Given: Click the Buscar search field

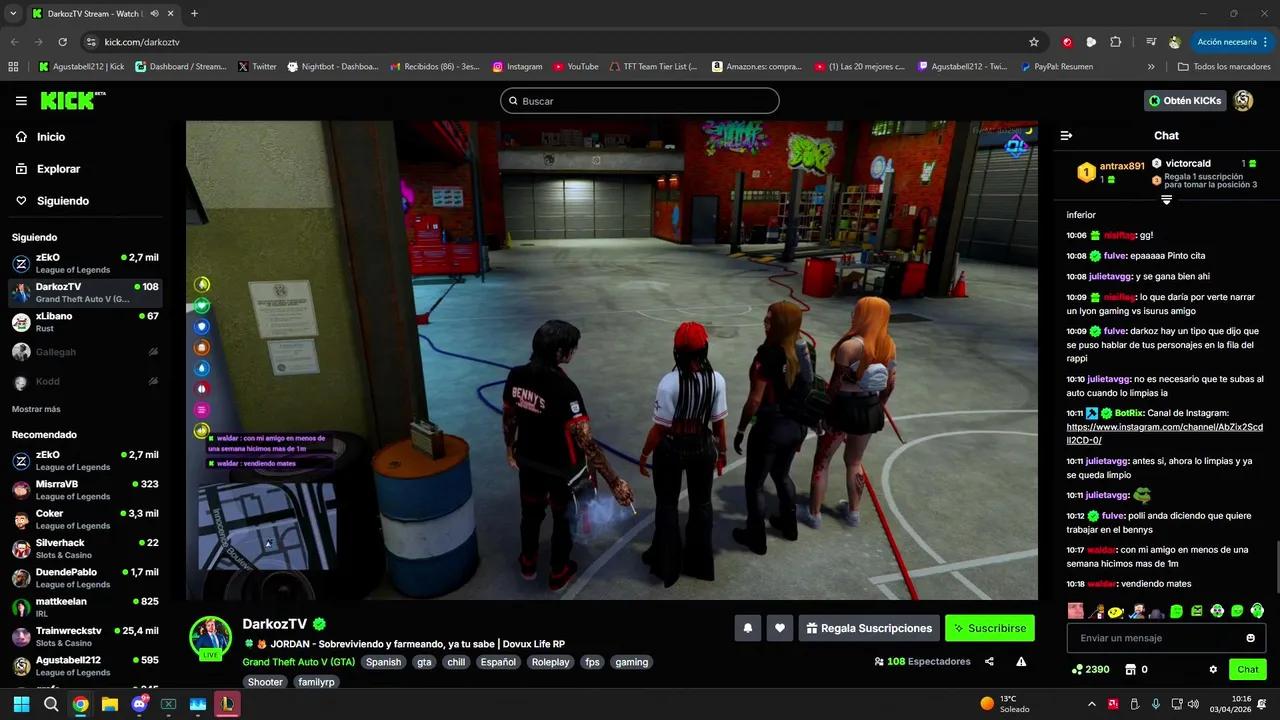Looking at the screenshot, I should click(x=640, y=101).
